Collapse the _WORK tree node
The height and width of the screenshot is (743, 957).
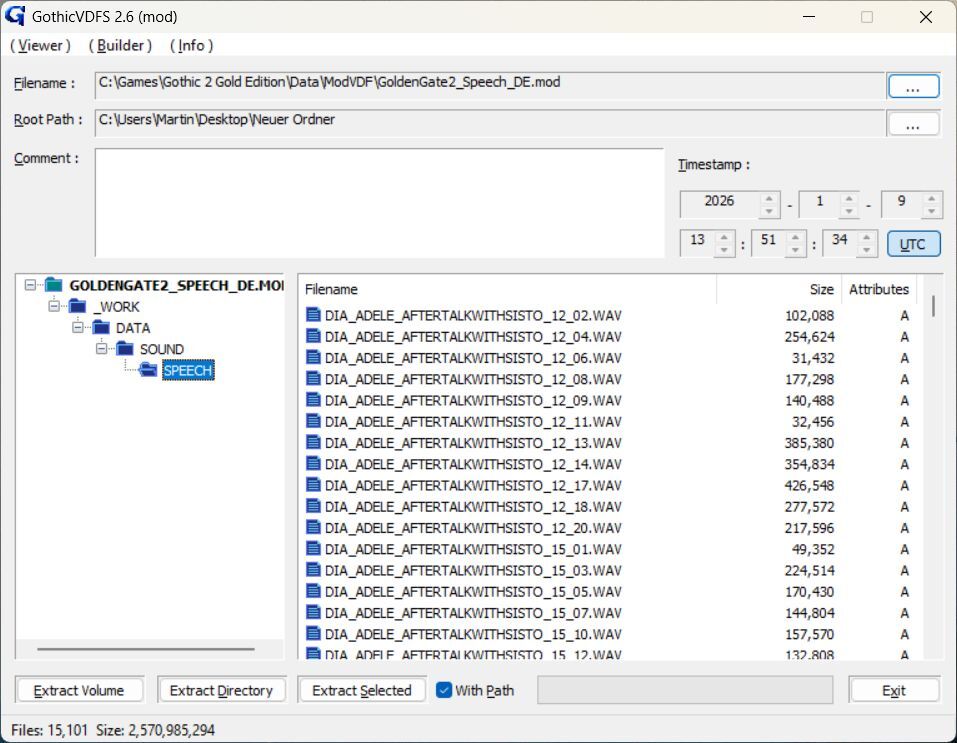click(54, 307)
